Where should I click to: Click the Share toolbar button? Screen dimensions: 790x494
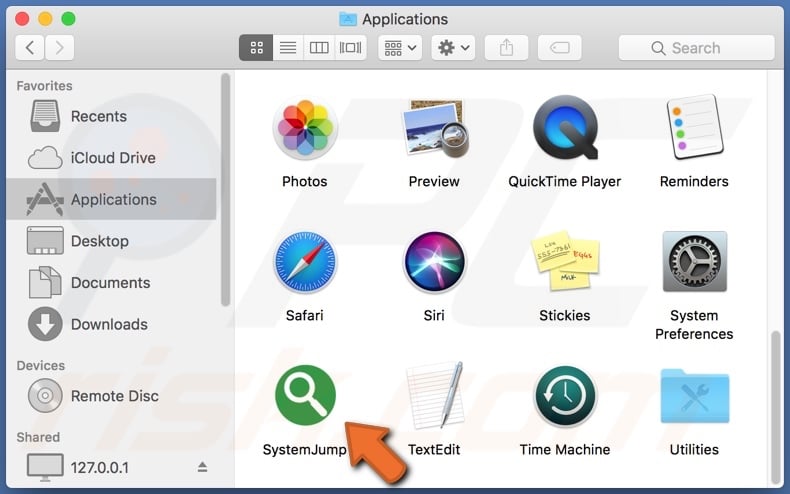pos(506,48)
